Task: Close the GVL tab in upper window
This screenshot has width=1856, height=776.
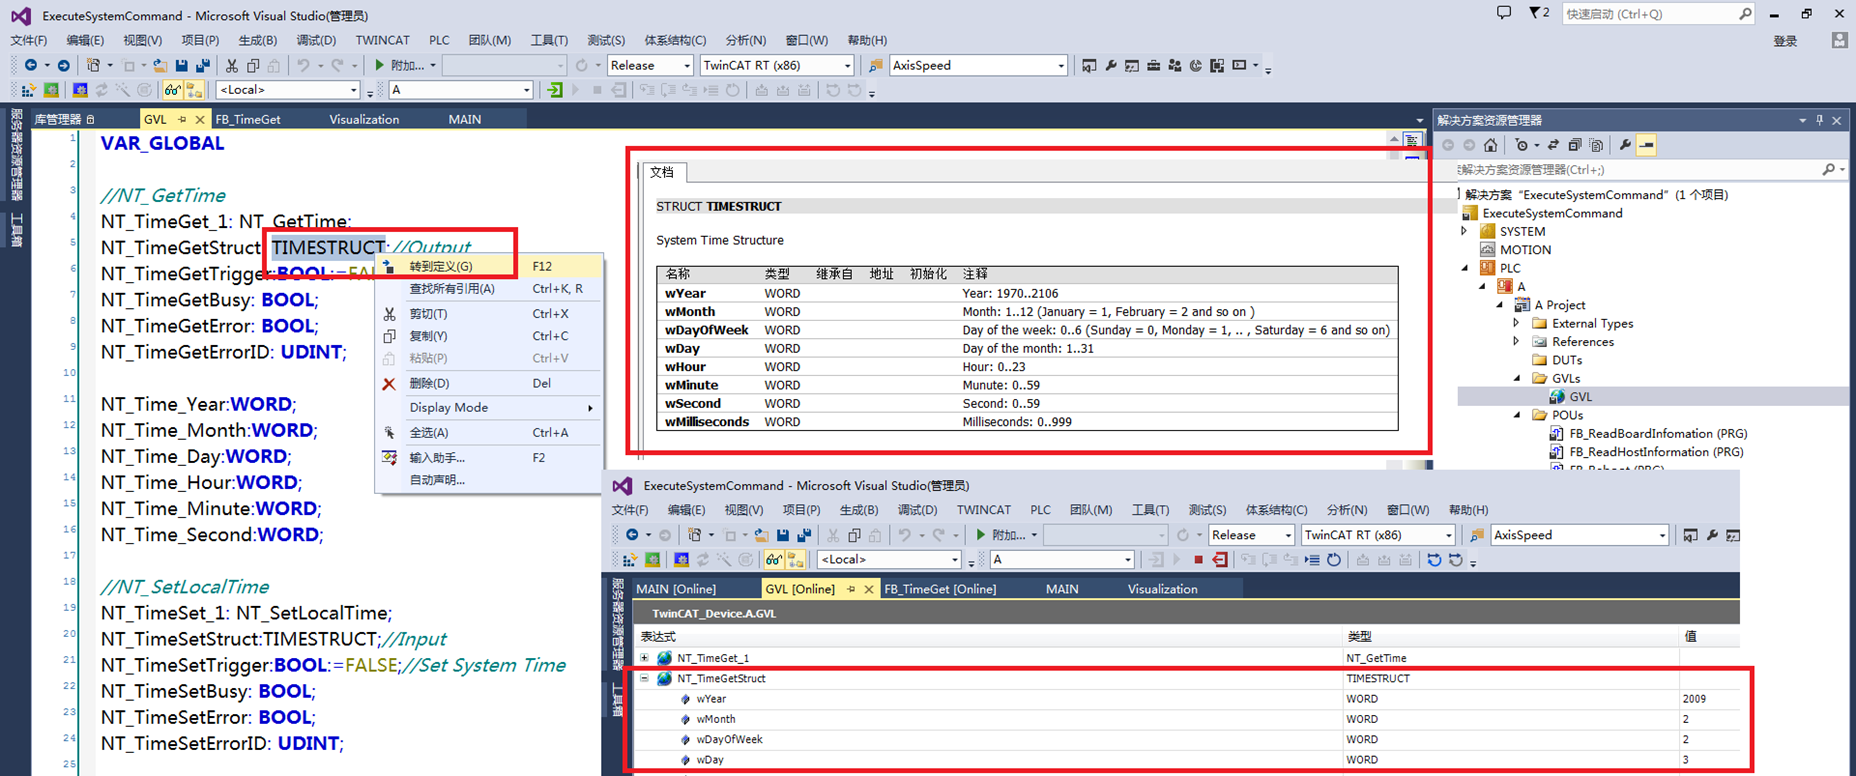Action: click(x=200, y=119)
